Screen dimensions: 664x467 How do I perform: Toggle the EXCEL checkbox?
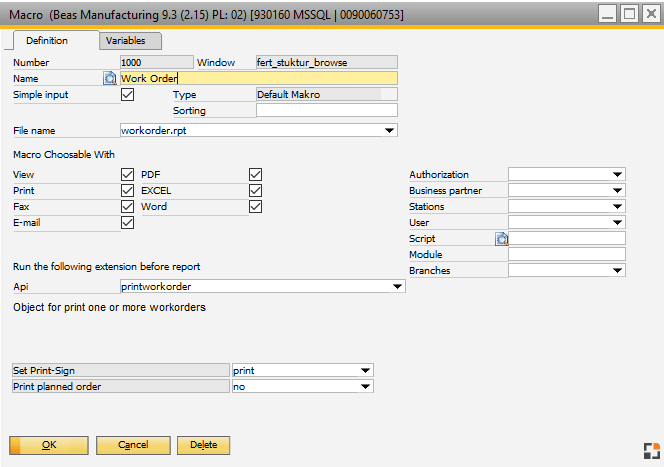pyautogui.click(x=255, y=191)
